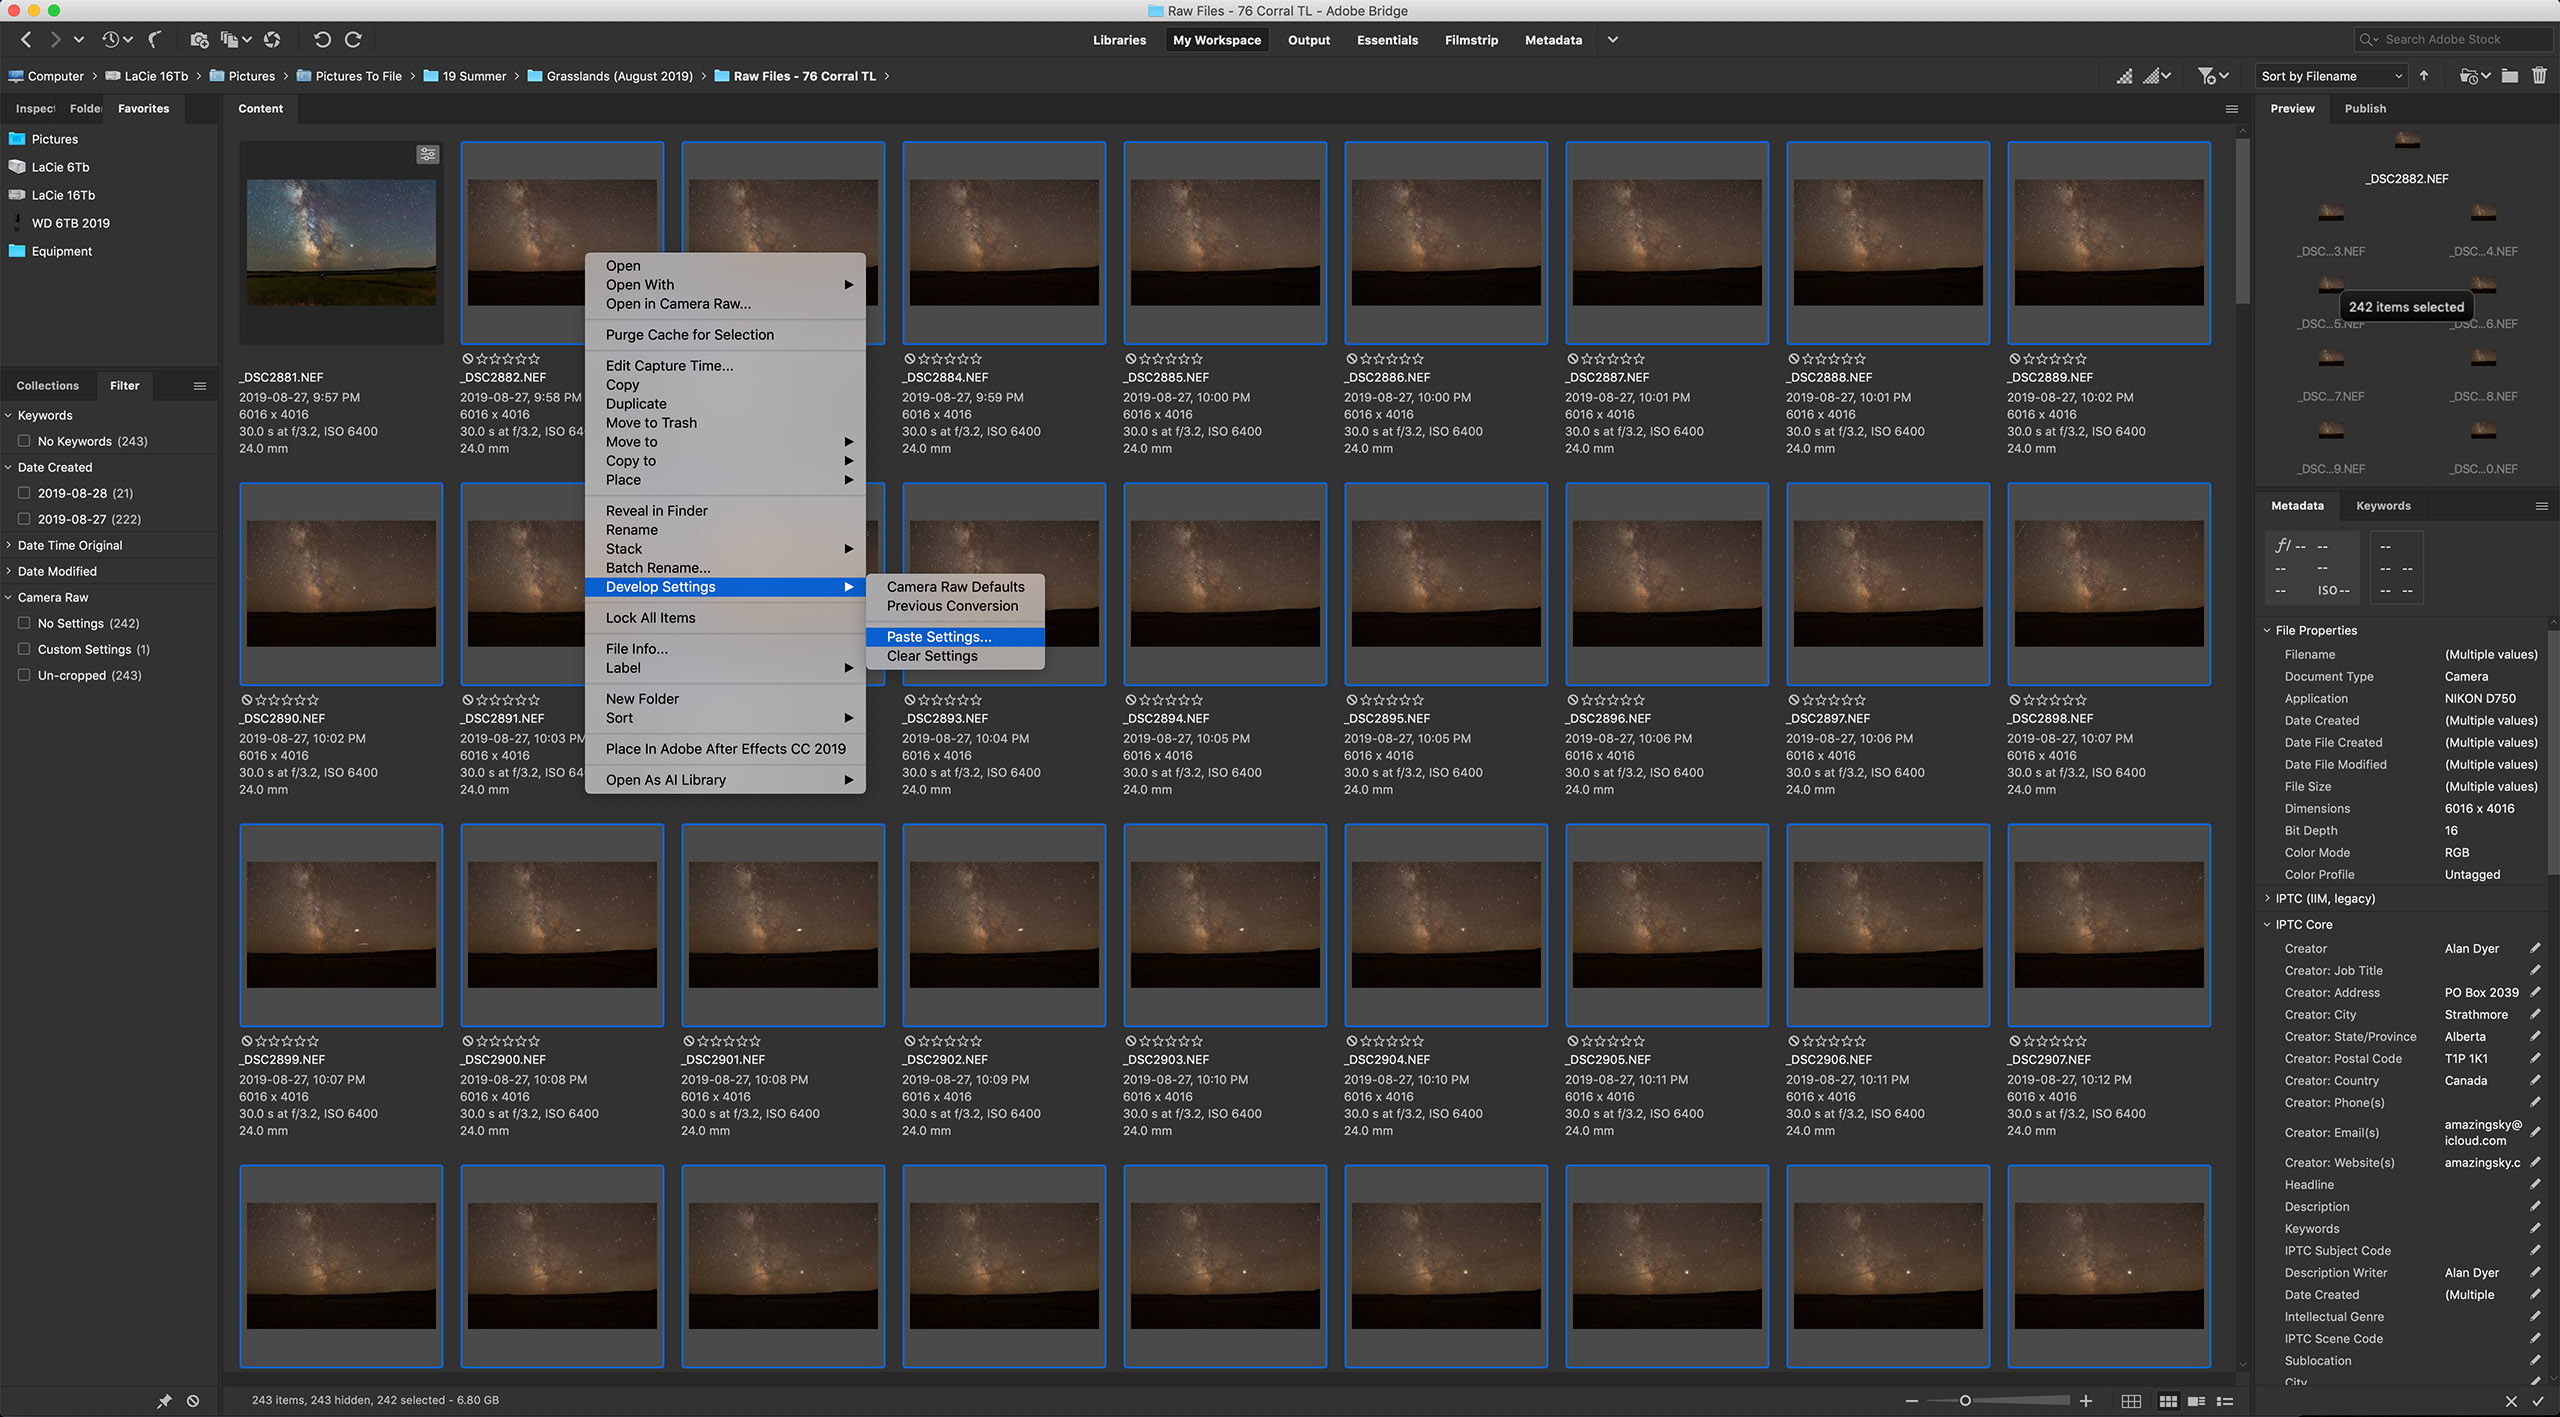
Task: Lock thumbnail grid icon
Action: pos(2131,1401)
